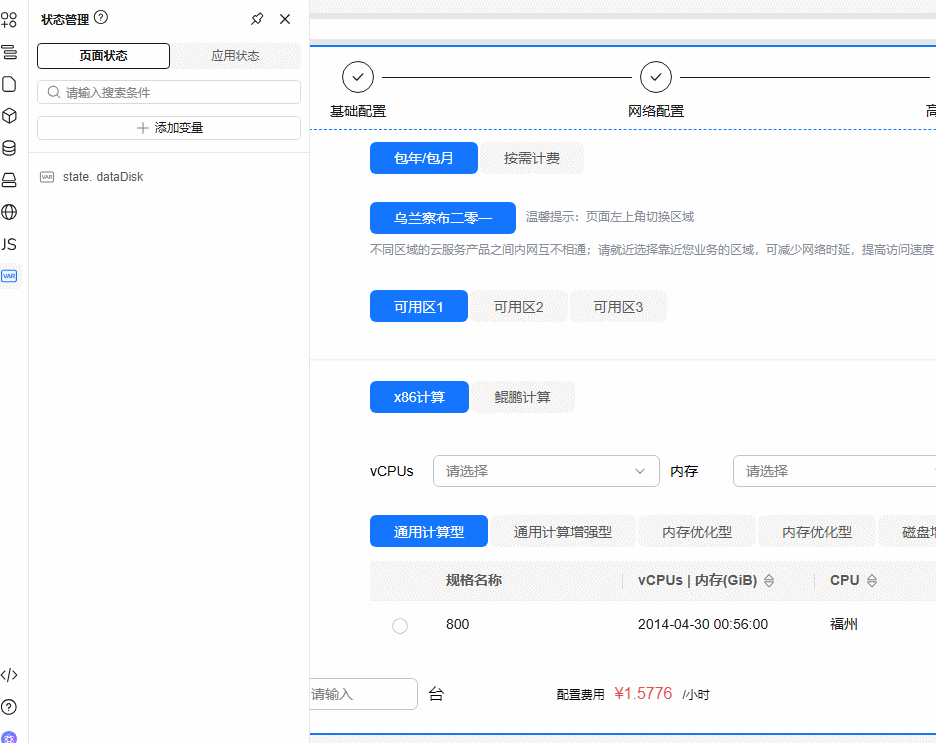
Task: Toggle the vCPUs | 内存(GiB) column sort arrows
Action: pos(769,580)
